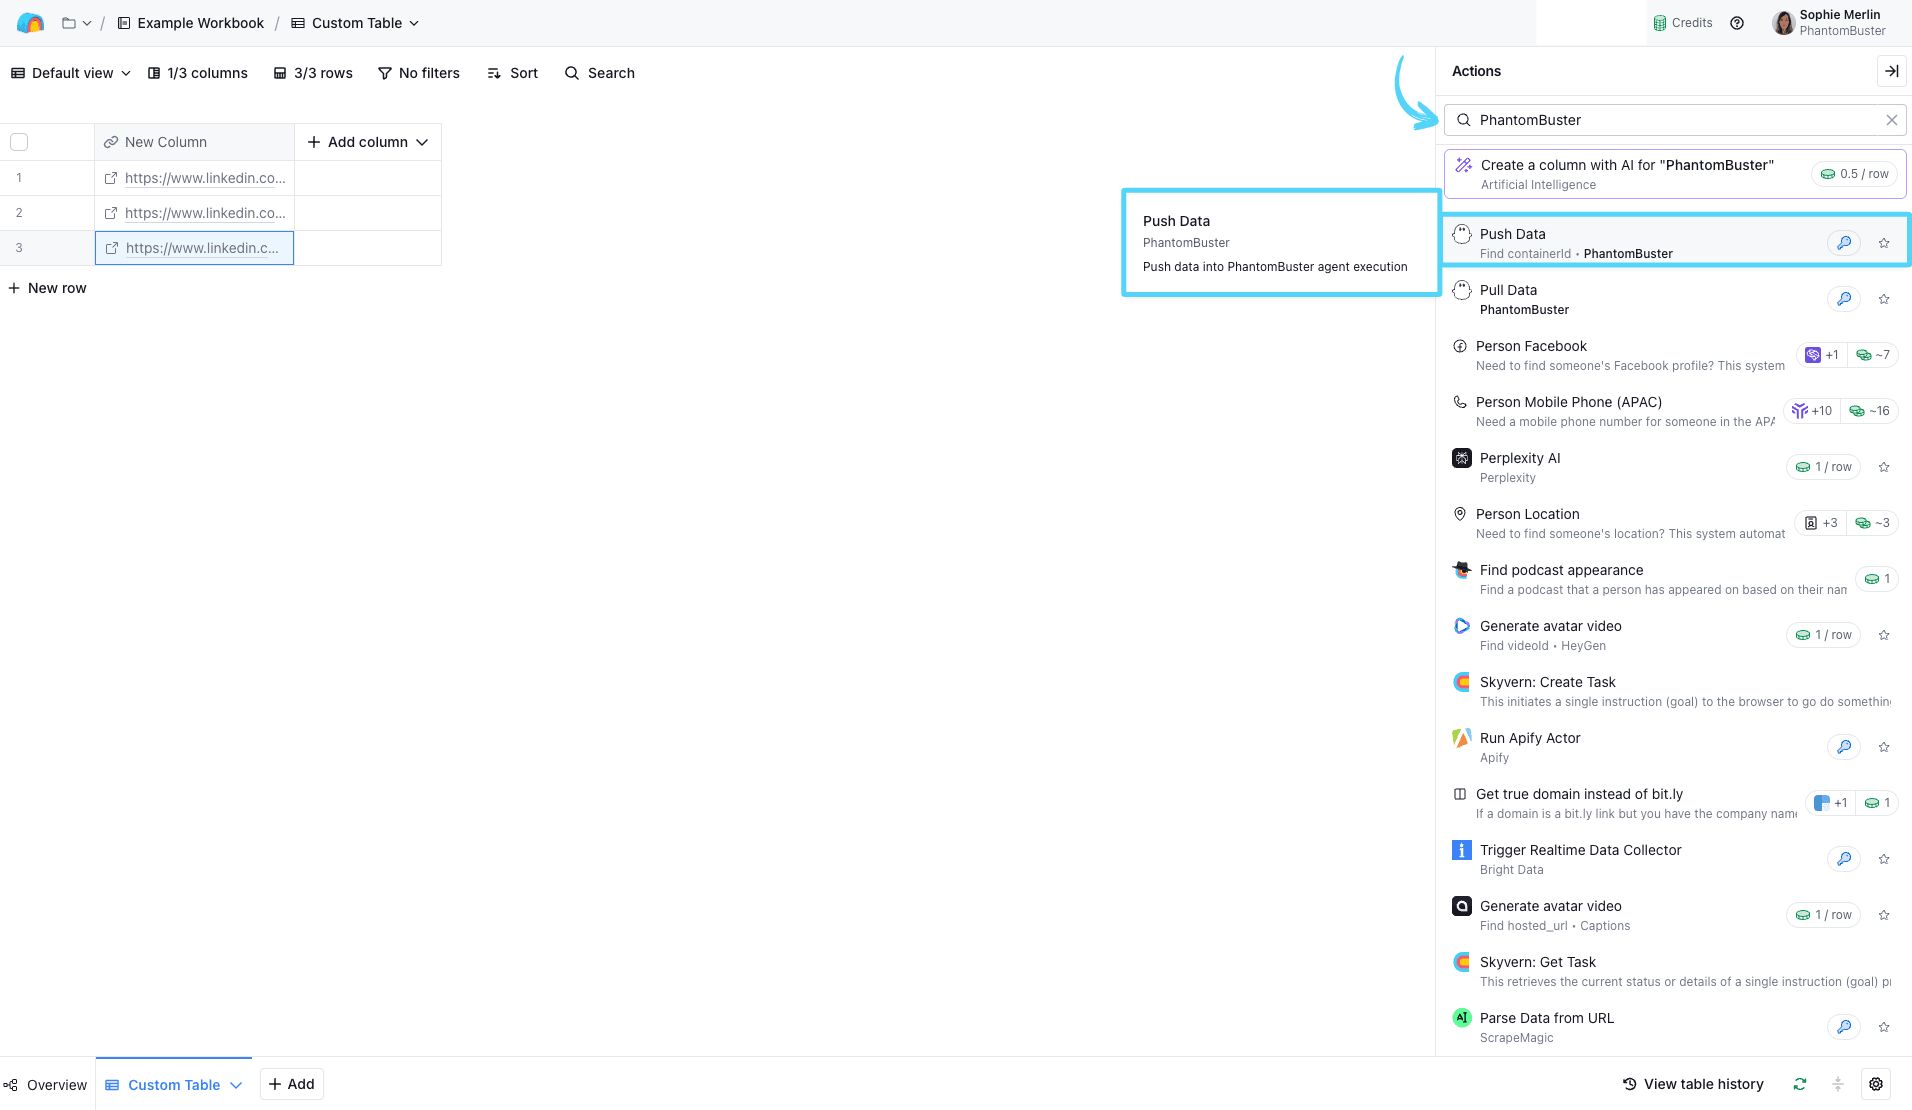This screenshot has height=1110, width=1912.
Task: Select Skyvern: Get Task
Action: 1675,970
